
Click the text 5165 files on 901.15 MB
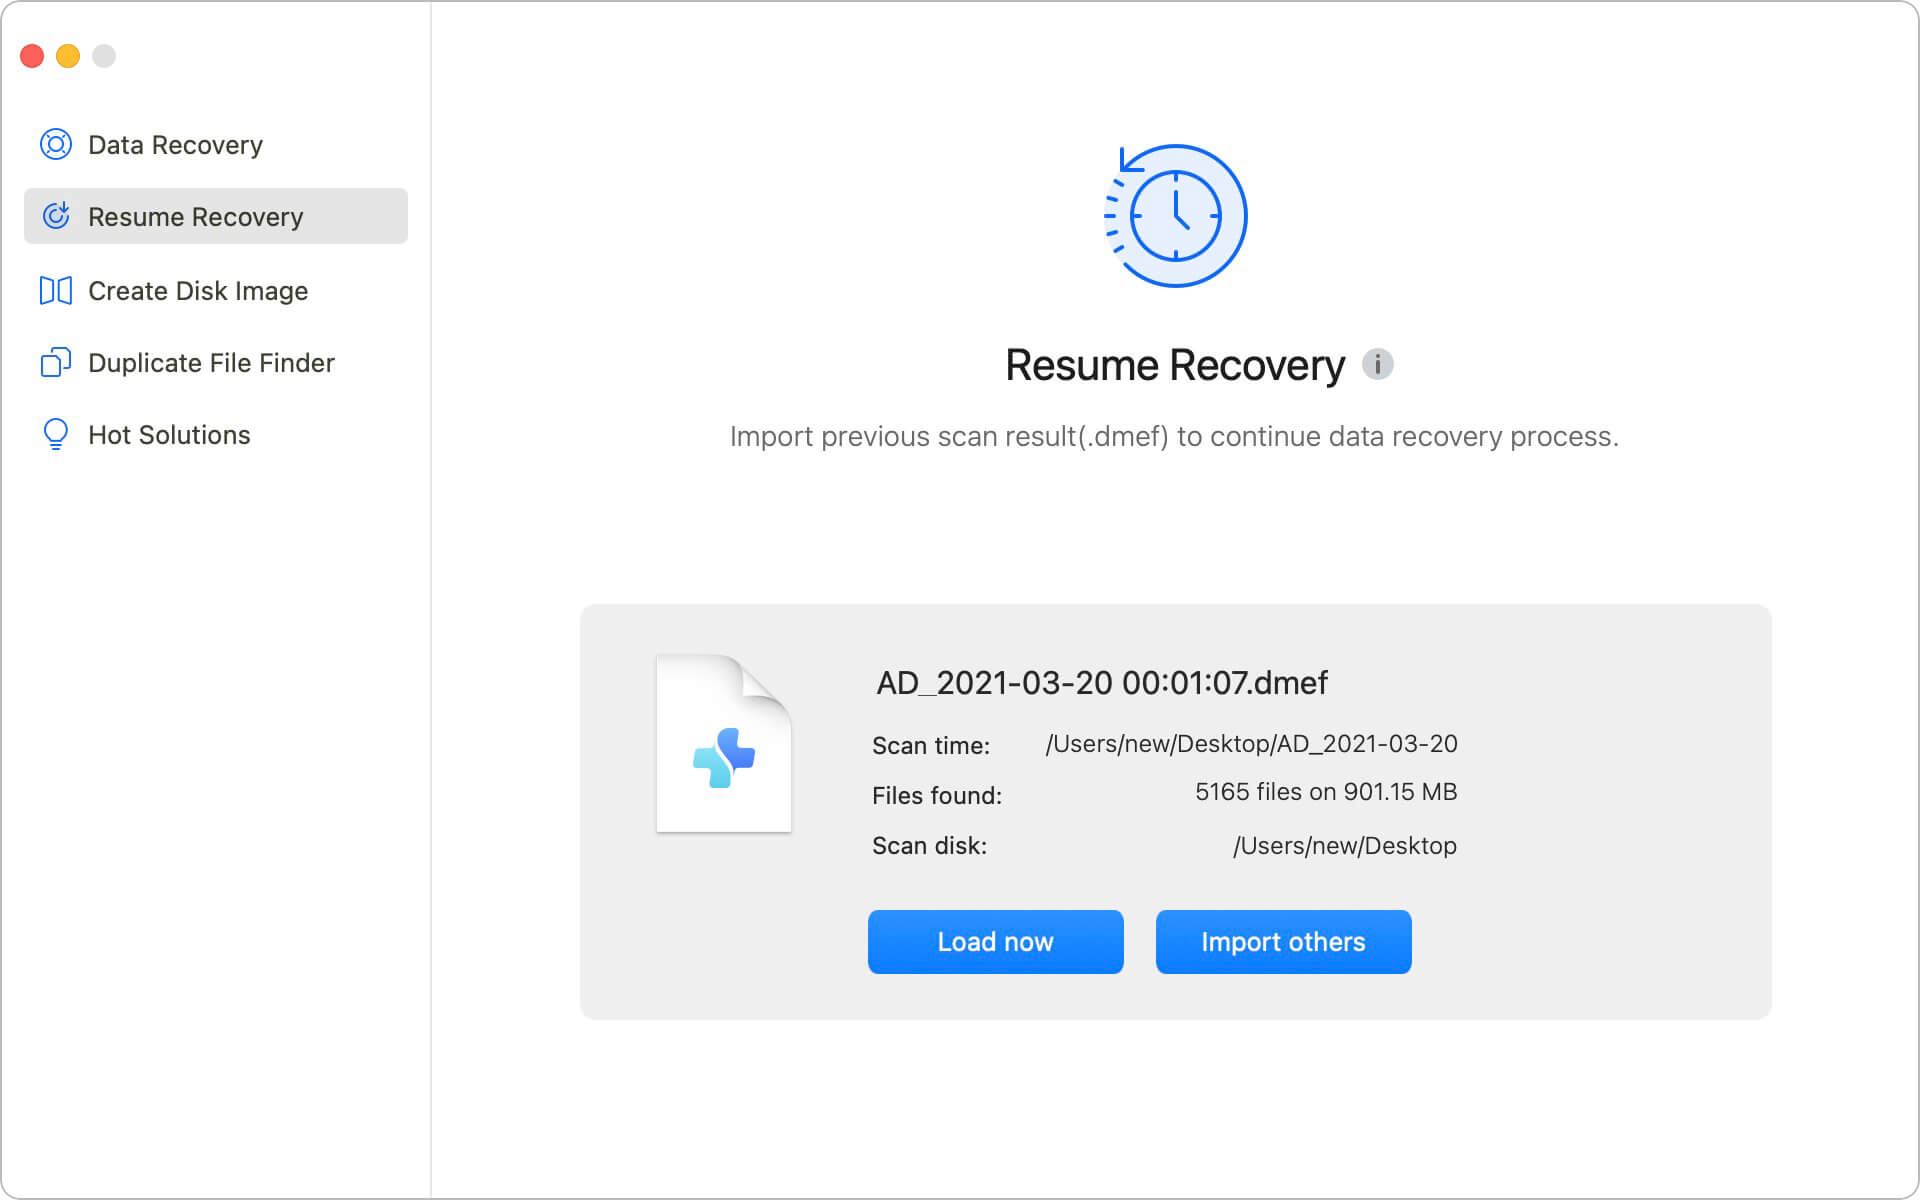(1326, 792)
